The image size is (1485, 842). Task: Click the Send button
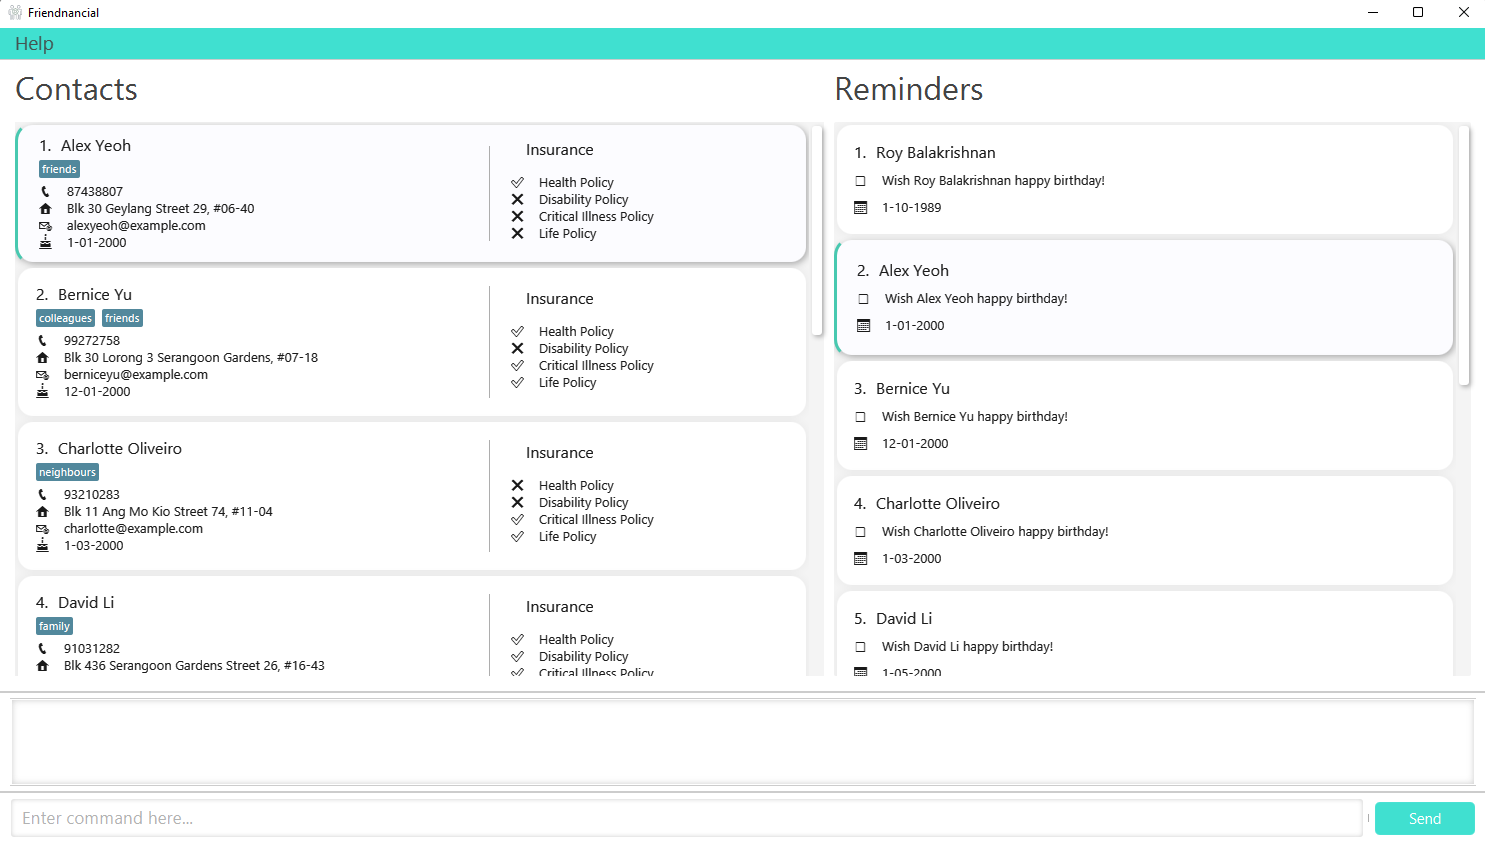(x=1424, y=818)
